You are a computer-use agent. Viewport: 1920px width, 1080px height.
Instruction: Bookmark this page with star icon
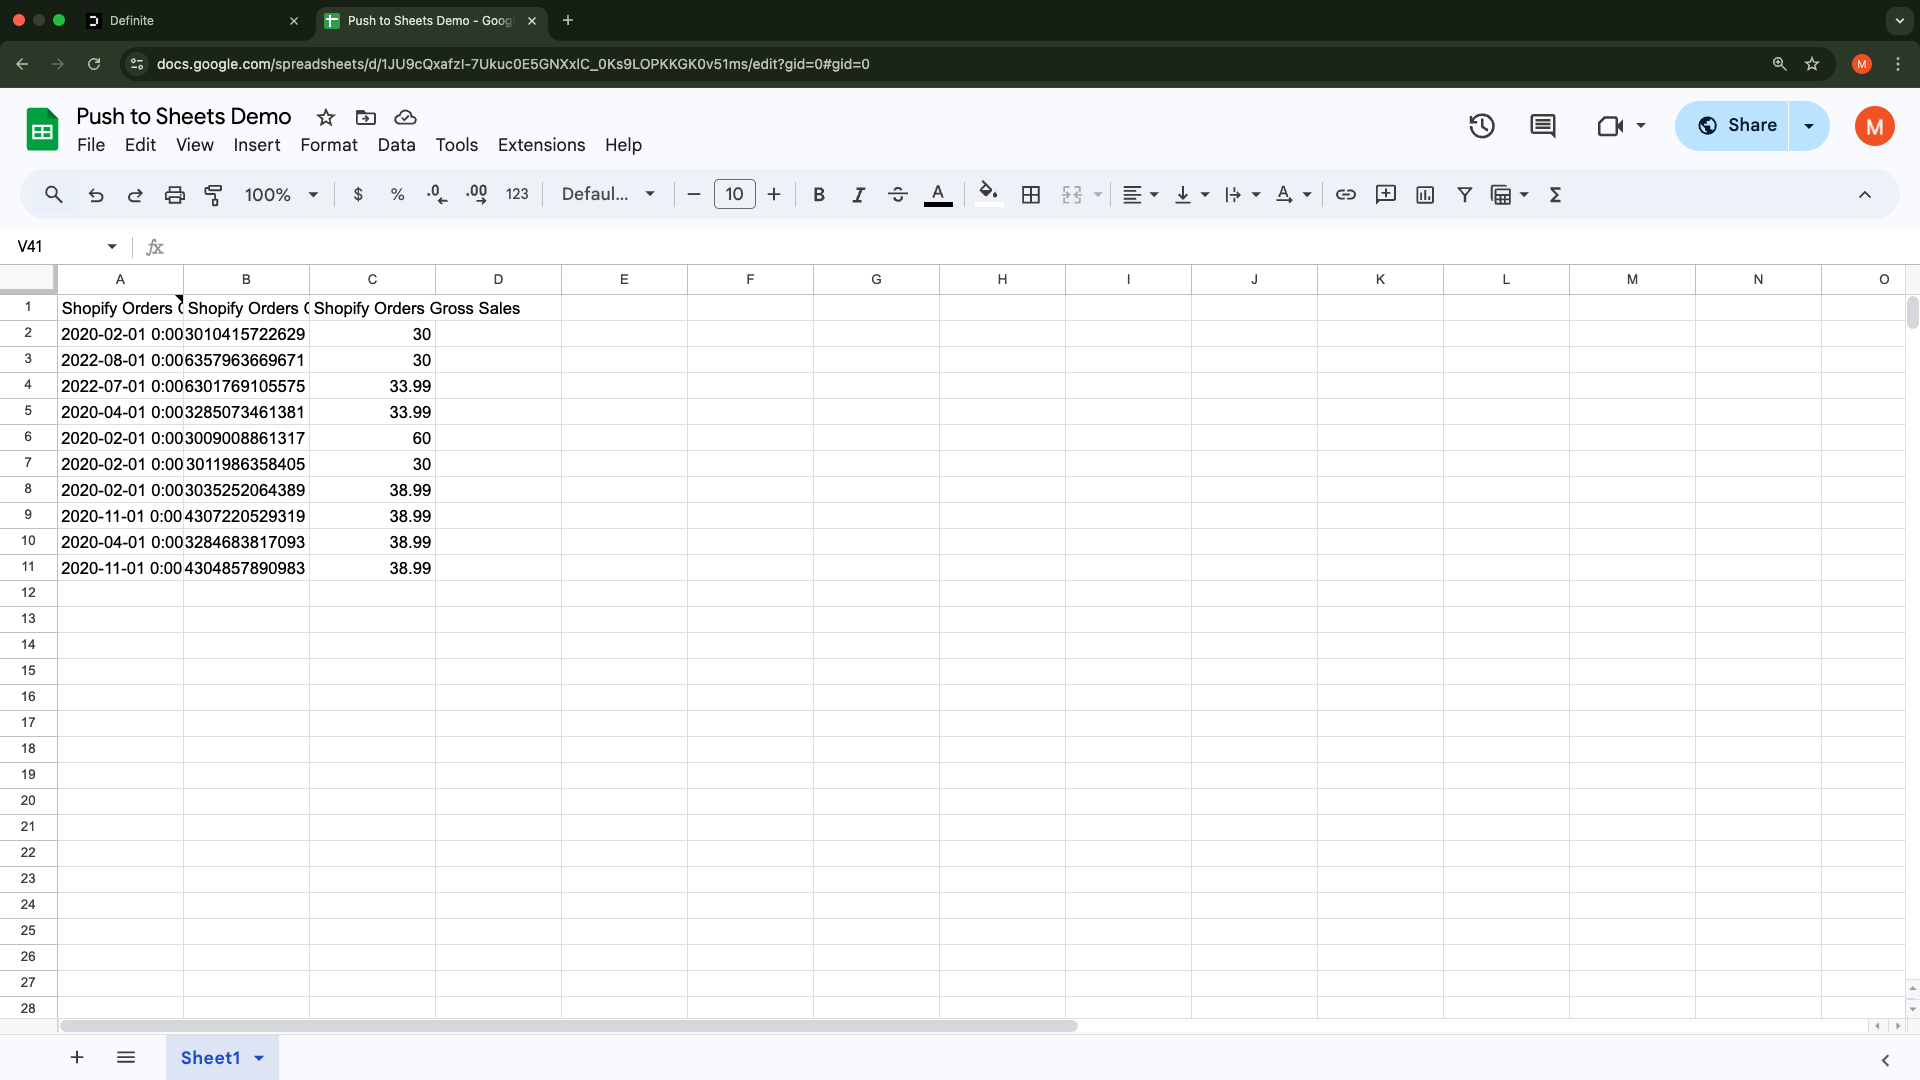click(x=1812, y=64)
